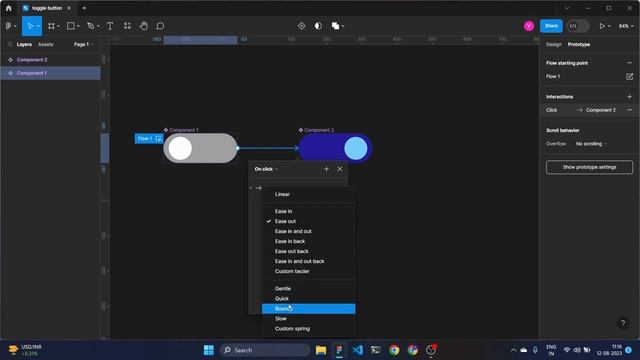Open the Resources tool
Screen dimensions: 640x360
[127, 26]
